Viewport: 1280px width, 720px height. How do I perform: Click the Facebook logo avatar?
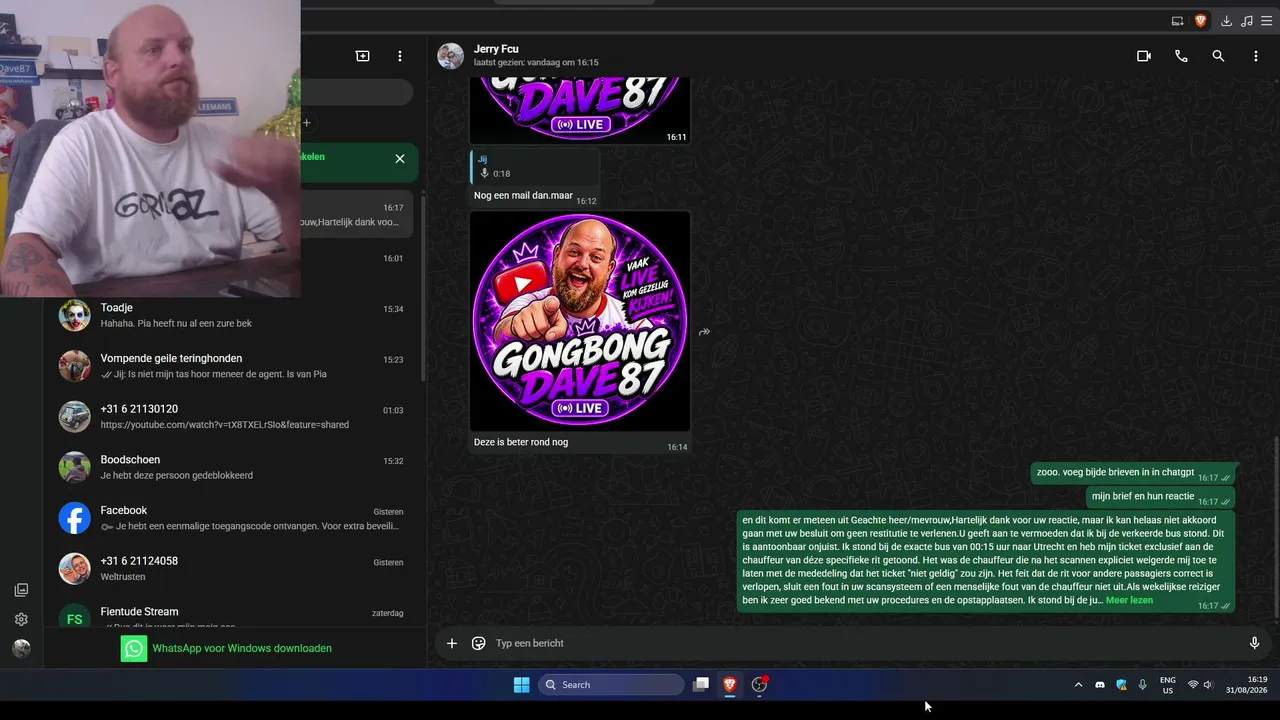pyautogui.click(x=74, y=518)
